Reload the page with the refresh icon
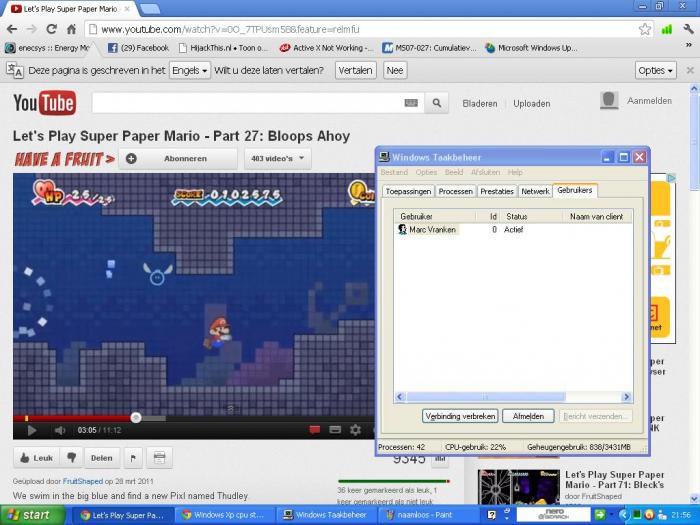700x525 pixels. [x=51, y=29]
